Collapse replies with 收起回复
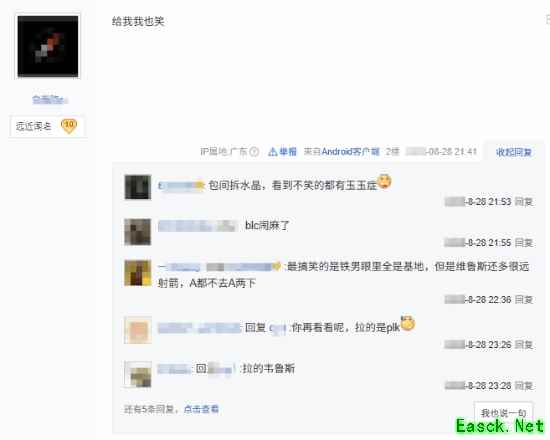Viewport: 550px width, 440px height. tap(514, 152)
